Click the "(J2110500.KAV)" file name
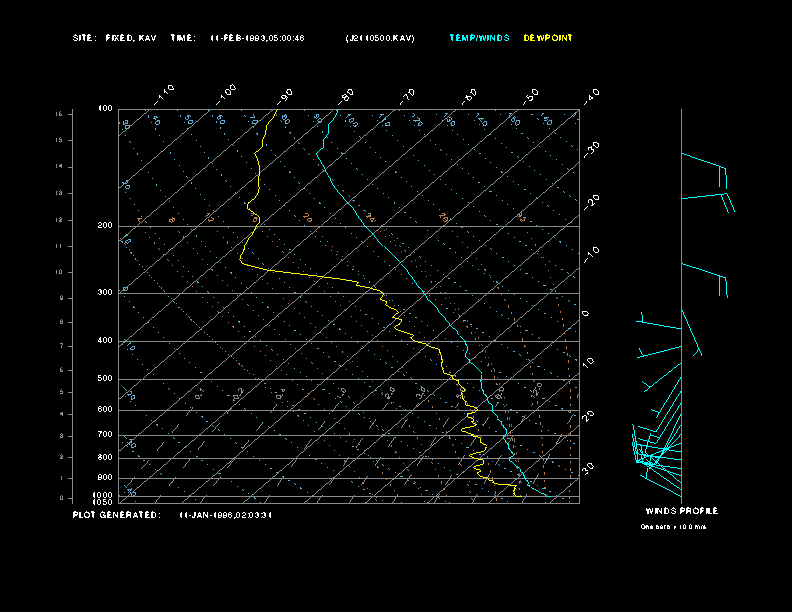Screen dimensions: 792x612 click(380, 38)
